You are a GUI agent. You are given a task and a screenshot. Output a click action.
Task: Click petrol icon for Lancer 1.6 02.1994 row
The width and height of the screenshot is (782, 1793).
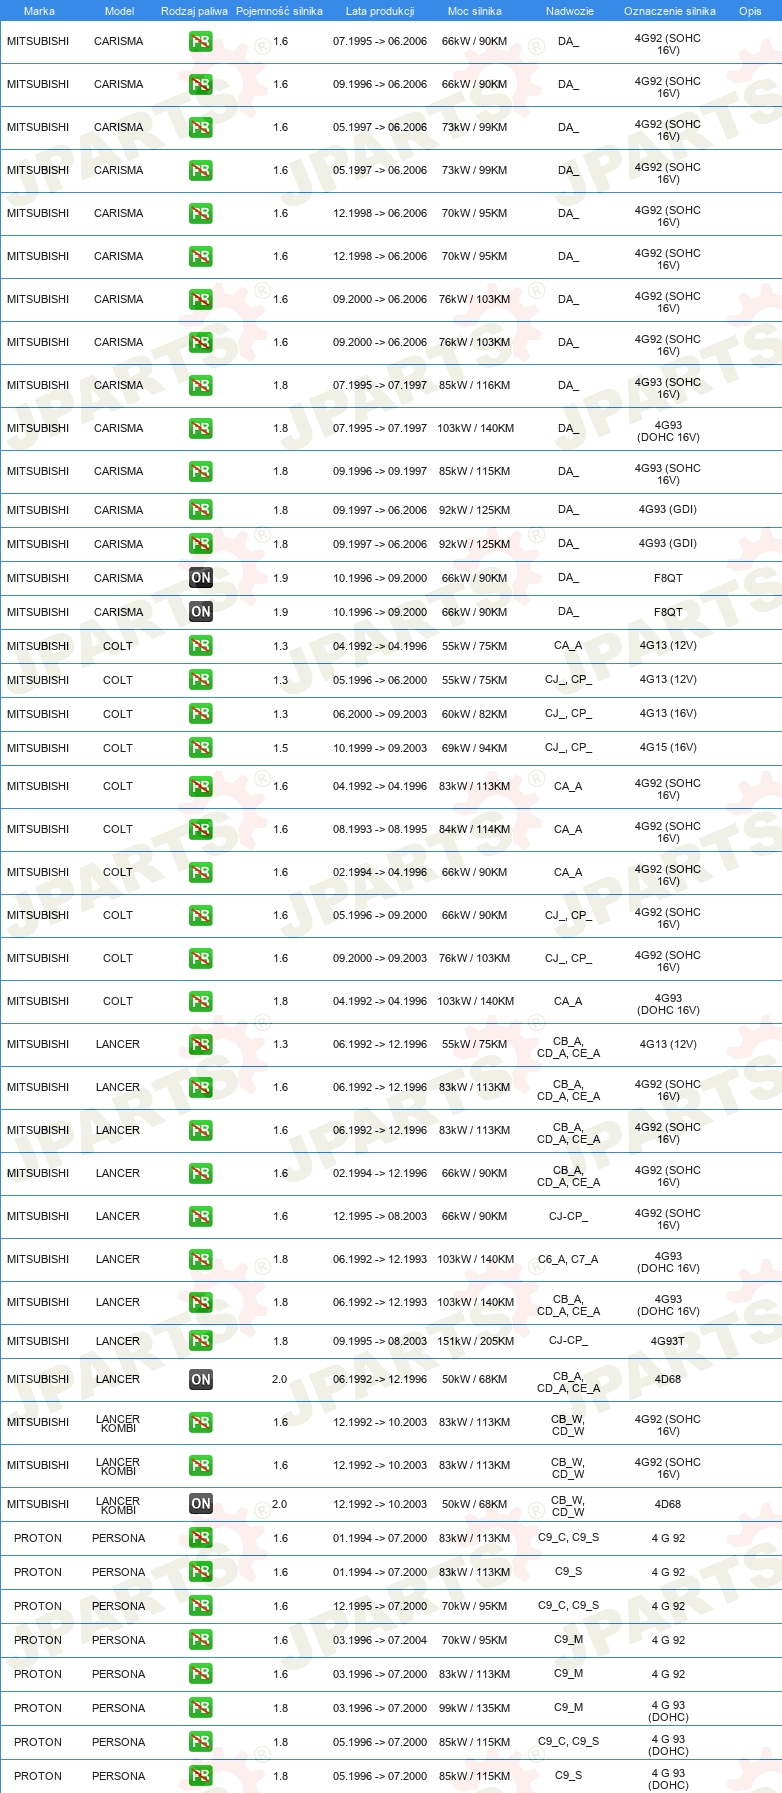pyautogui.click(x=201, y=1174)
